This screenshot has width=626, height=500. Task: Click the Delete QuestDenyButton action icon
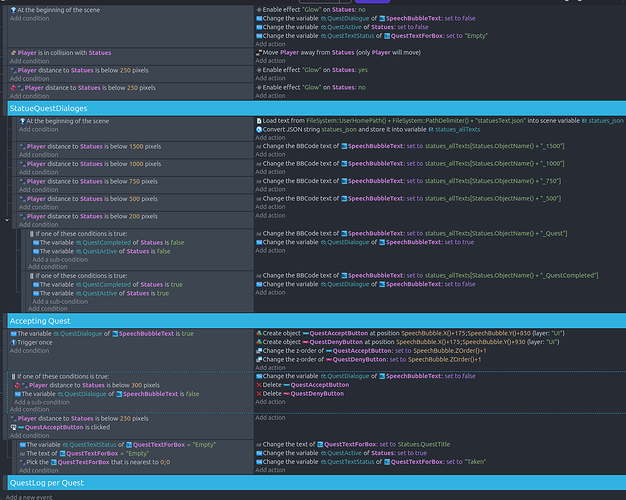[x=259, y=393]
